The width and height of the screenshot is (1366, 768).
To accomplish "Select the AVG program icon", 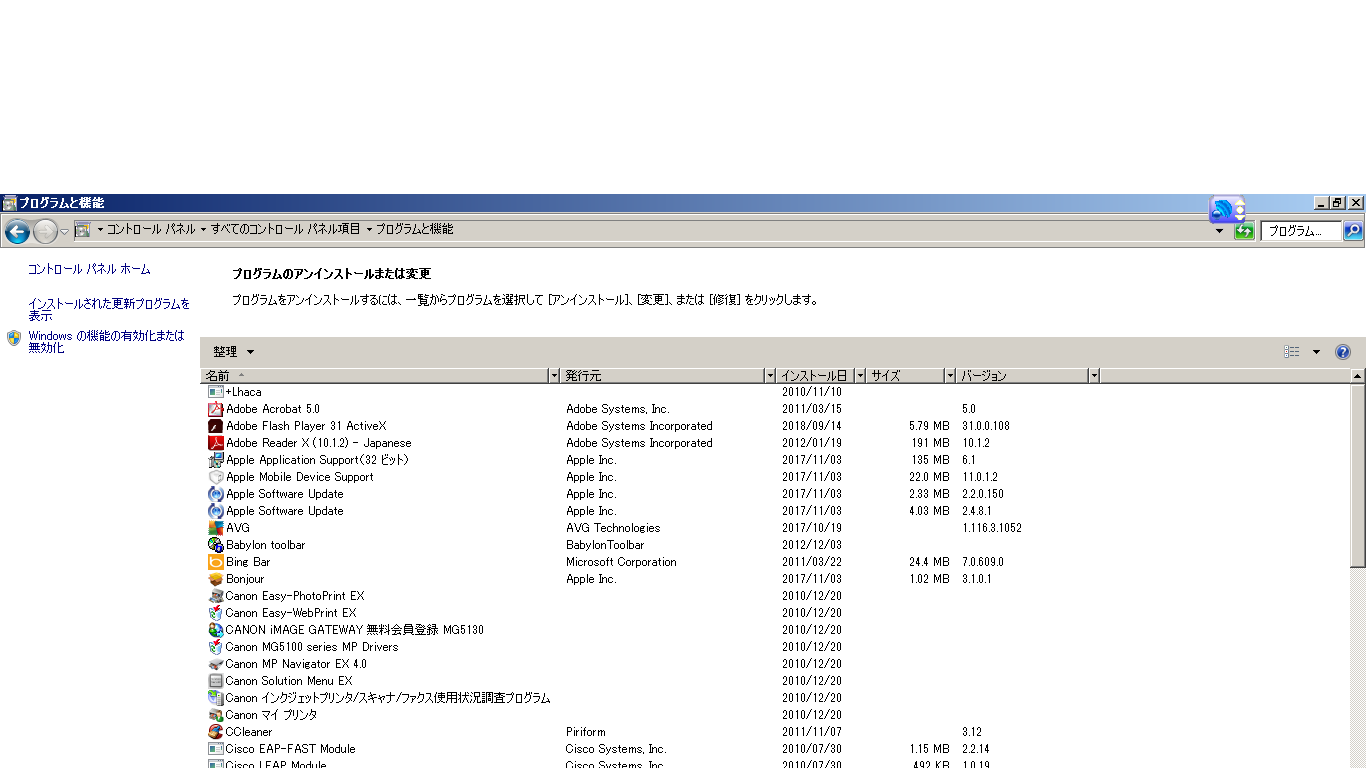I will (x=215, y=528).
